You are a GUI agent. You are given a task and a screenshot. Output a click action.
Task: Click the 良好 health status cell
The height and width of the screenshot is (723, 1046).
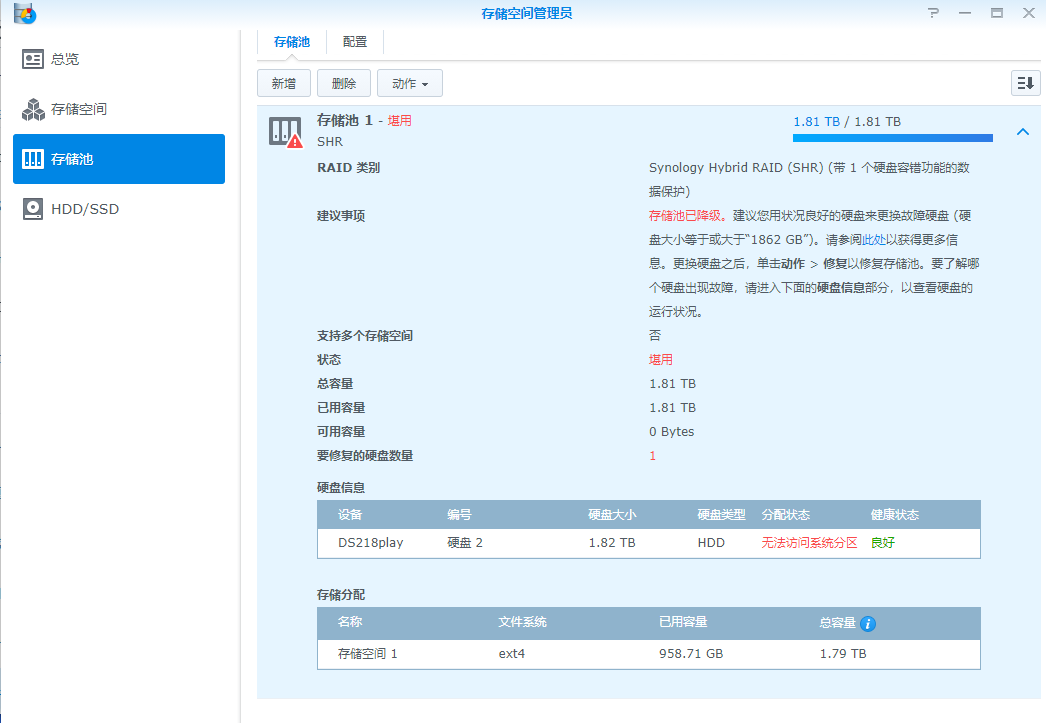(x=883, y=543)
